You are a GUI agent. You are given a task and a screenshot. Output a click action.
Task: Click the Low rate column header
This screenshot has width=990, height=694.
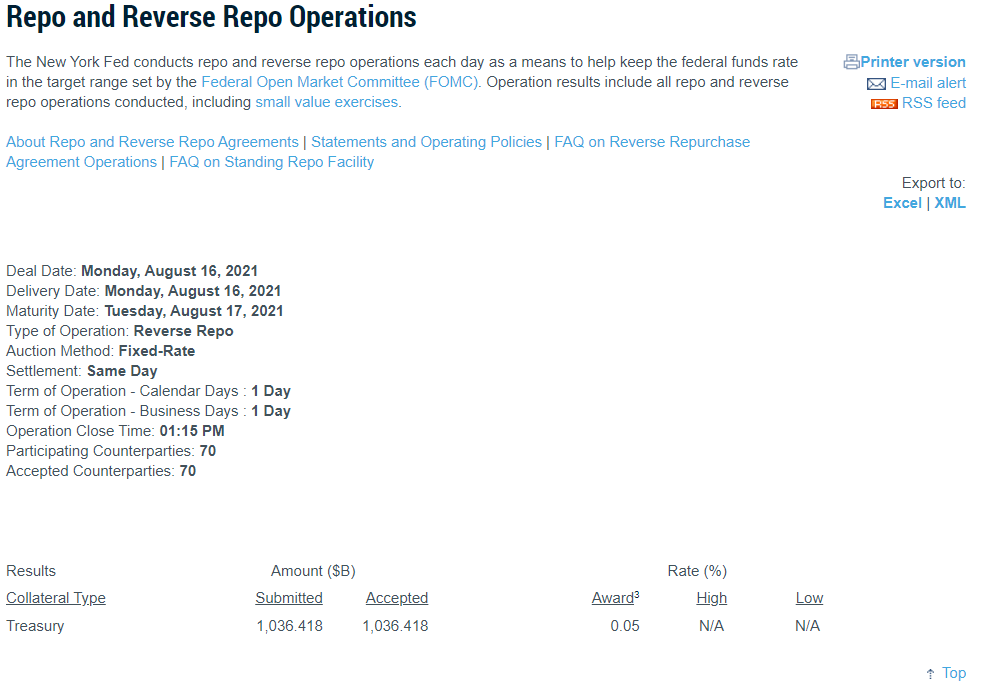click(809, 598)
